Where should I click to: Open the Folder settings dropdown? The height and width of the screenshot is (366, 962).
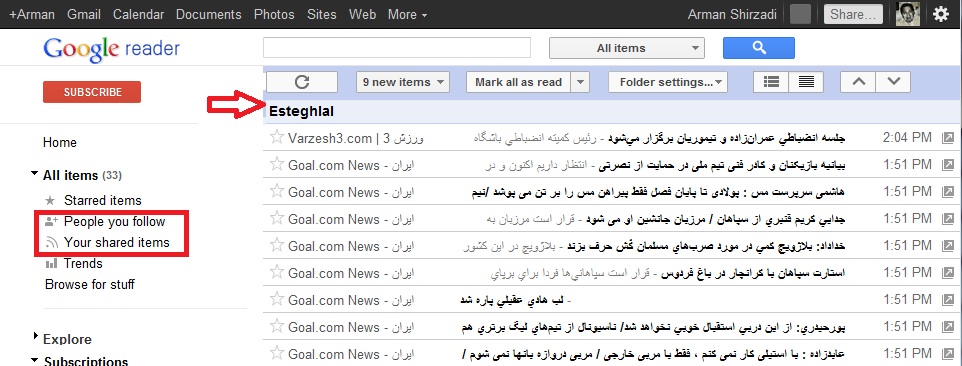(x=668, y=82)
